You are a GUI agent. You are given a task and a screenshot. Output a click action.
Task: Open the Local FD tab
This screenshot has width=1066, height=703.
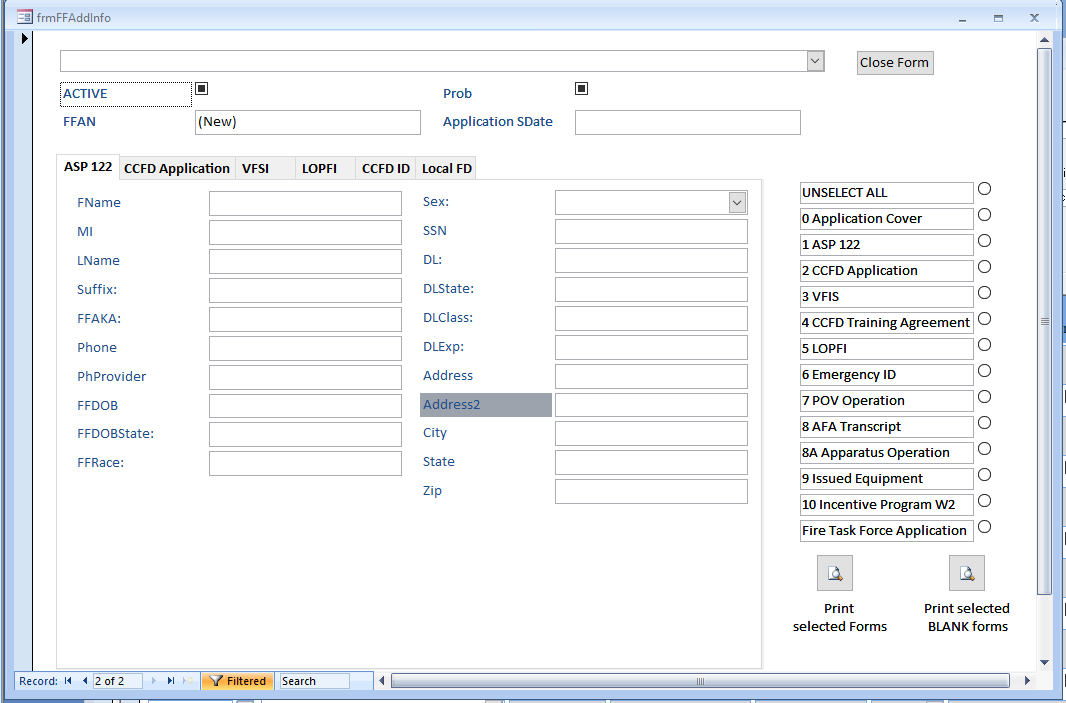(x=447, y=169)
